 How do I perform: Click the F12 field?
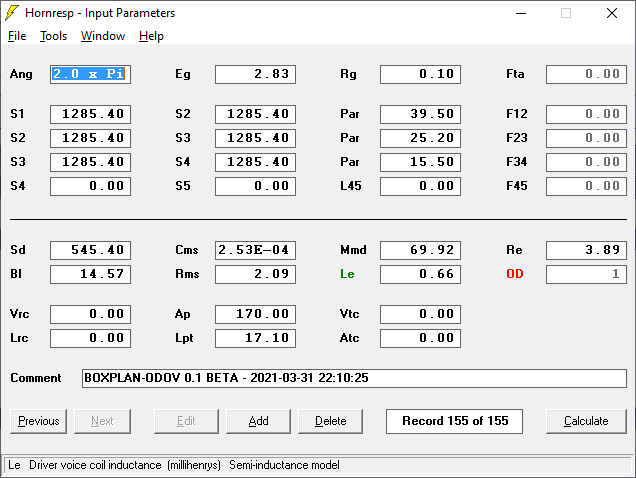[x=586, y=114]
